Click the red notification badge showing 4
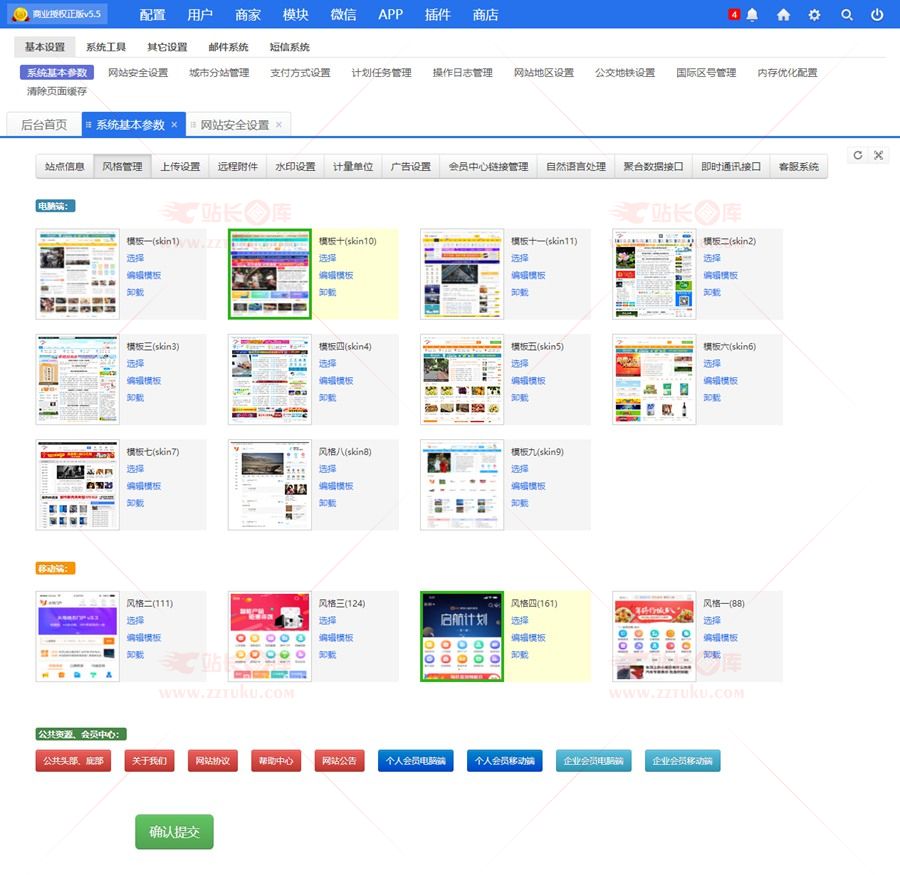900x875 pixels. [734, 14]
